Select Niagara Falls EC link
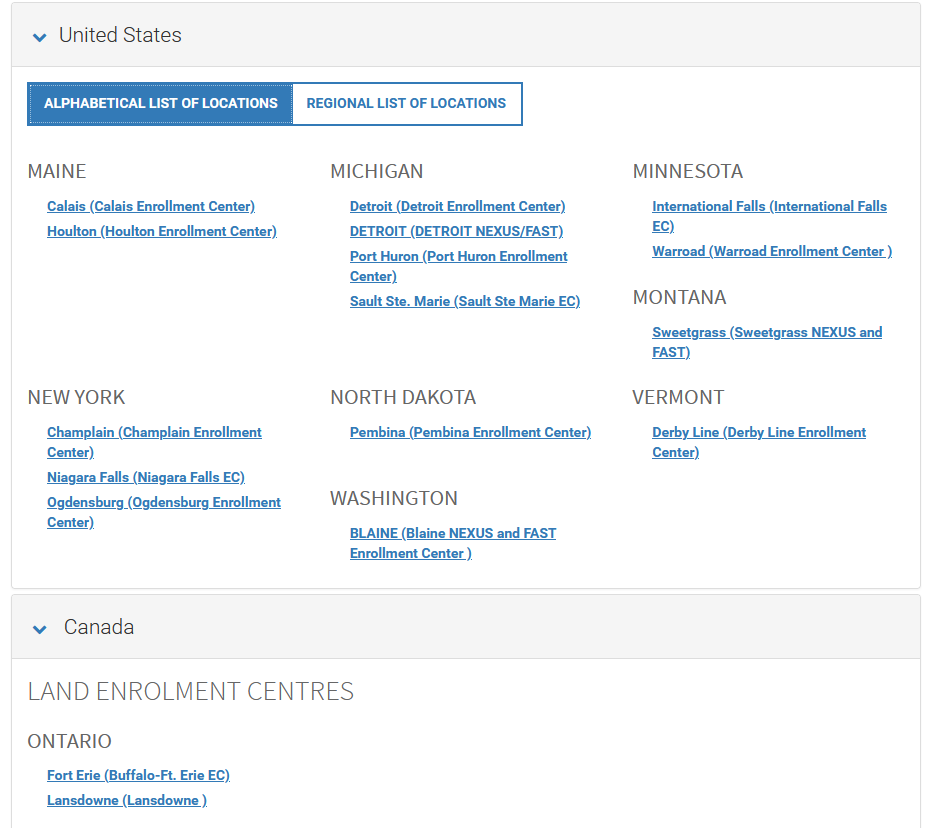The image size is (928, 828). coord(146,478)
